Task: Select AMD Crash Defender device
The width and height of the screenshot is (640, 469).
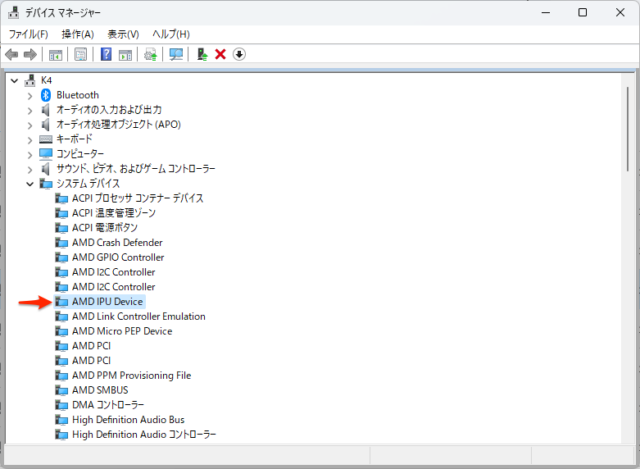Action: click(117, 242)
